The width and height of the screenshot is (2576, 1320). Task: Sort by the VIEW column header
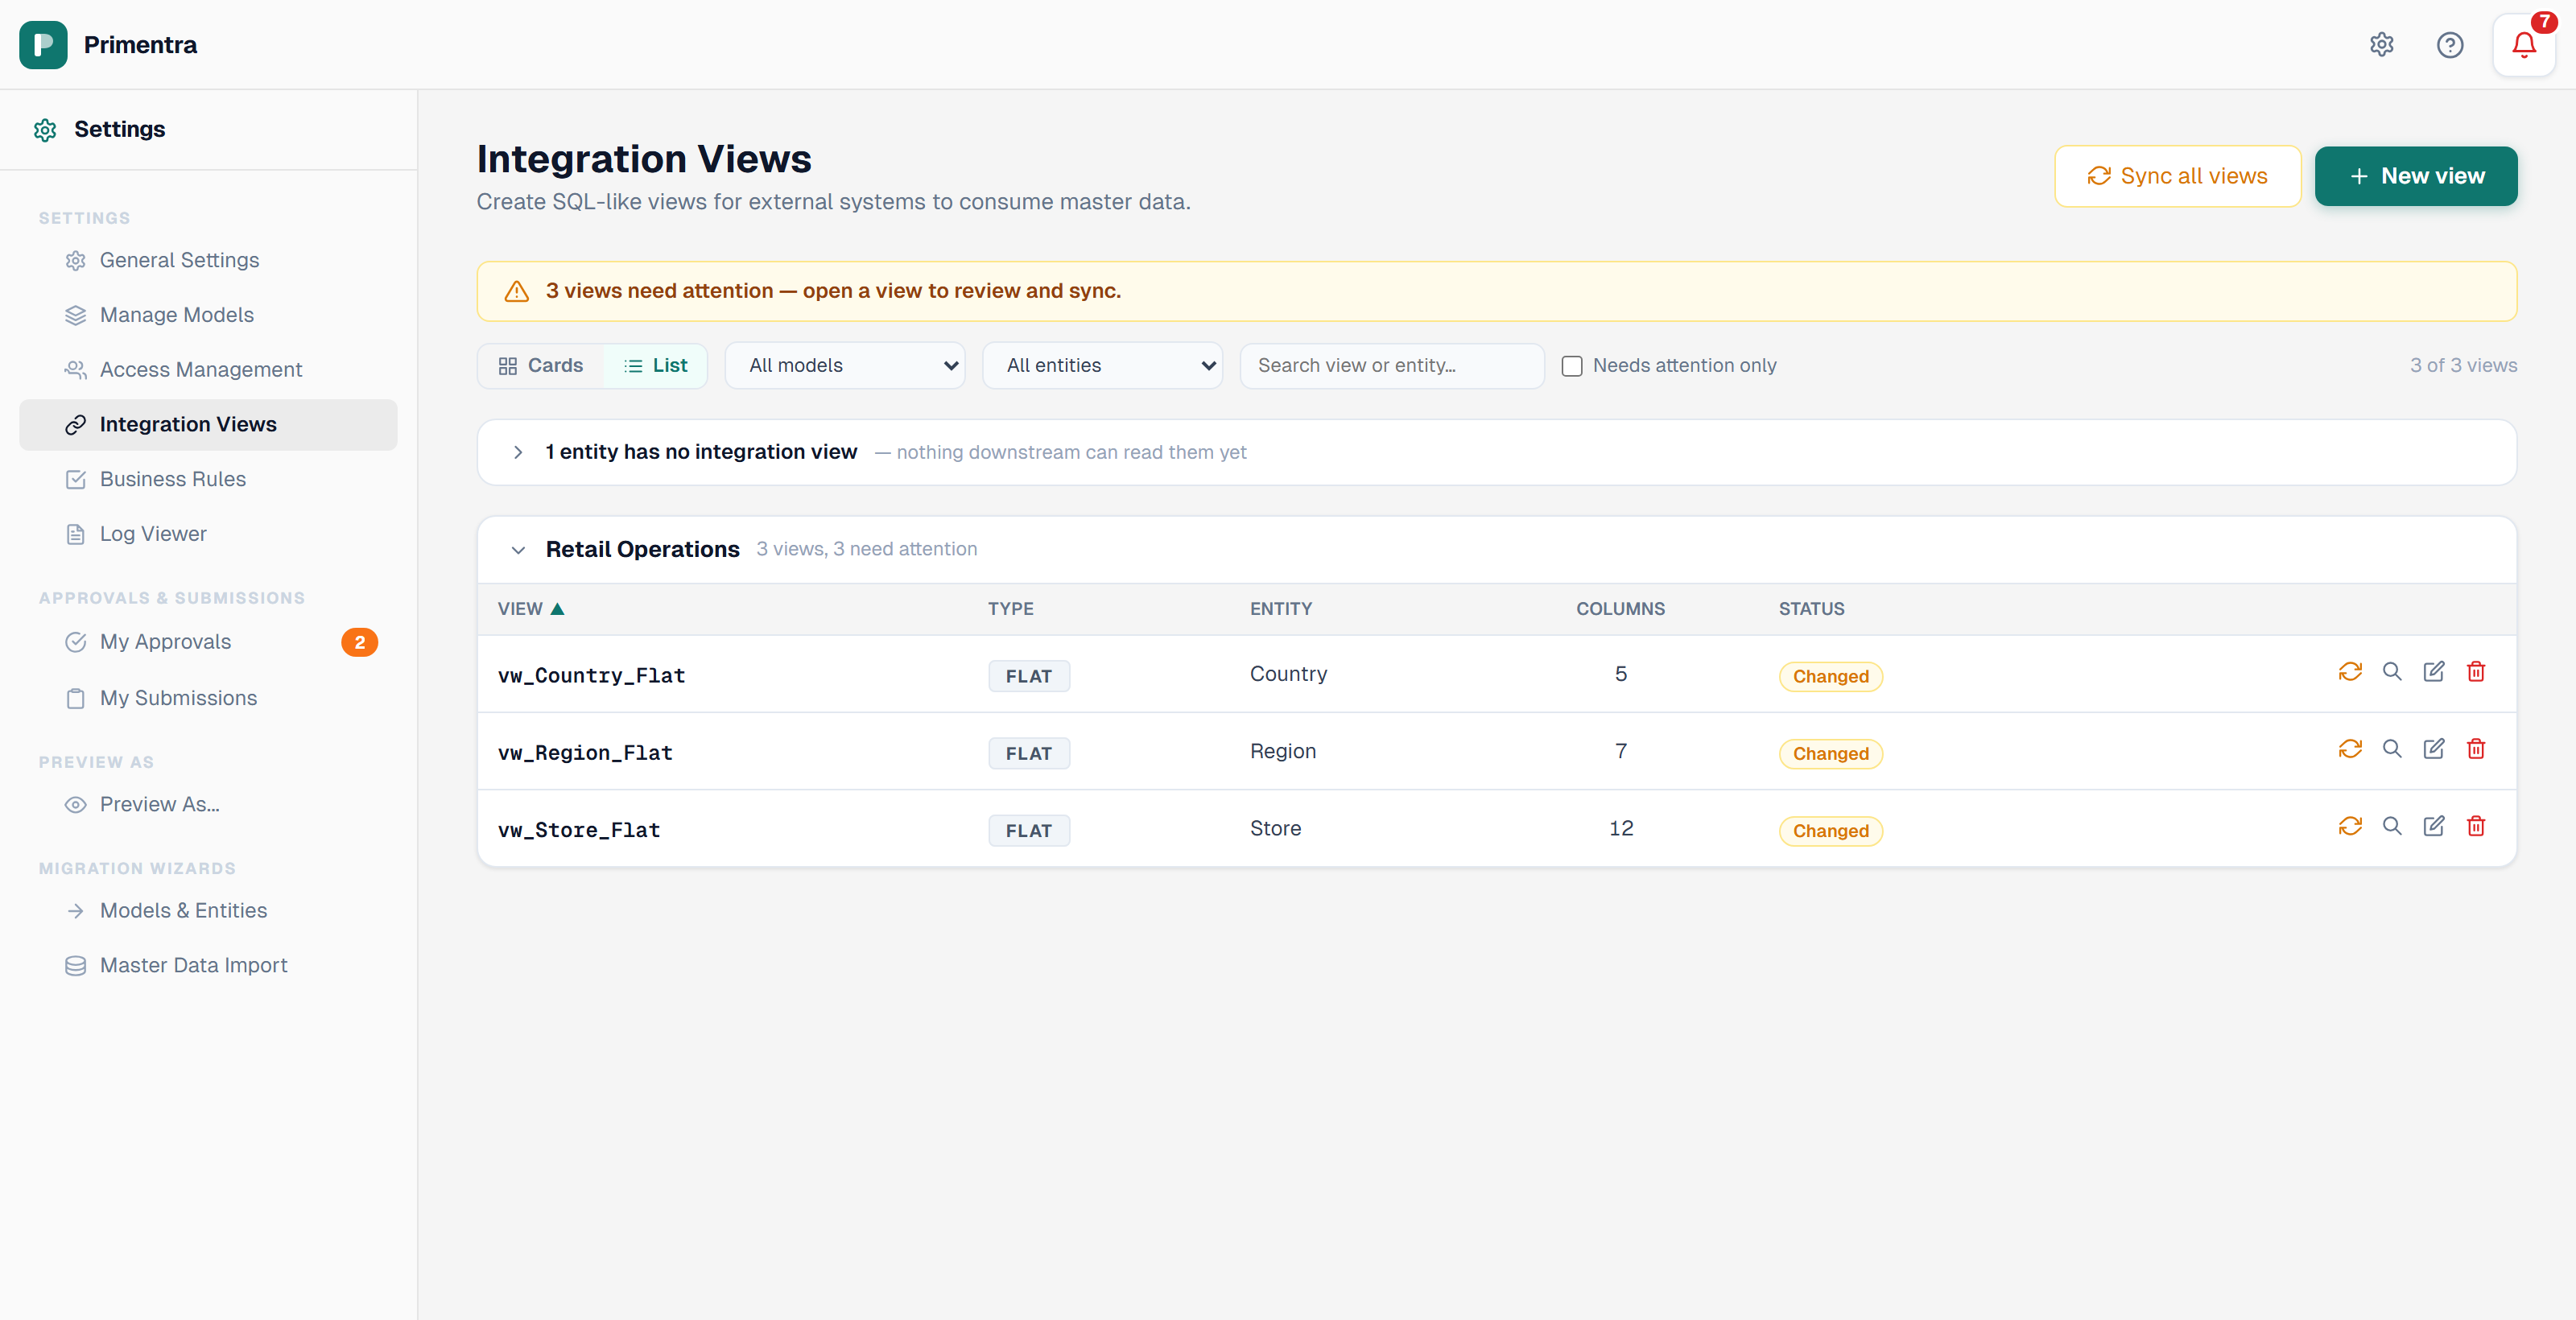(531, 609)
